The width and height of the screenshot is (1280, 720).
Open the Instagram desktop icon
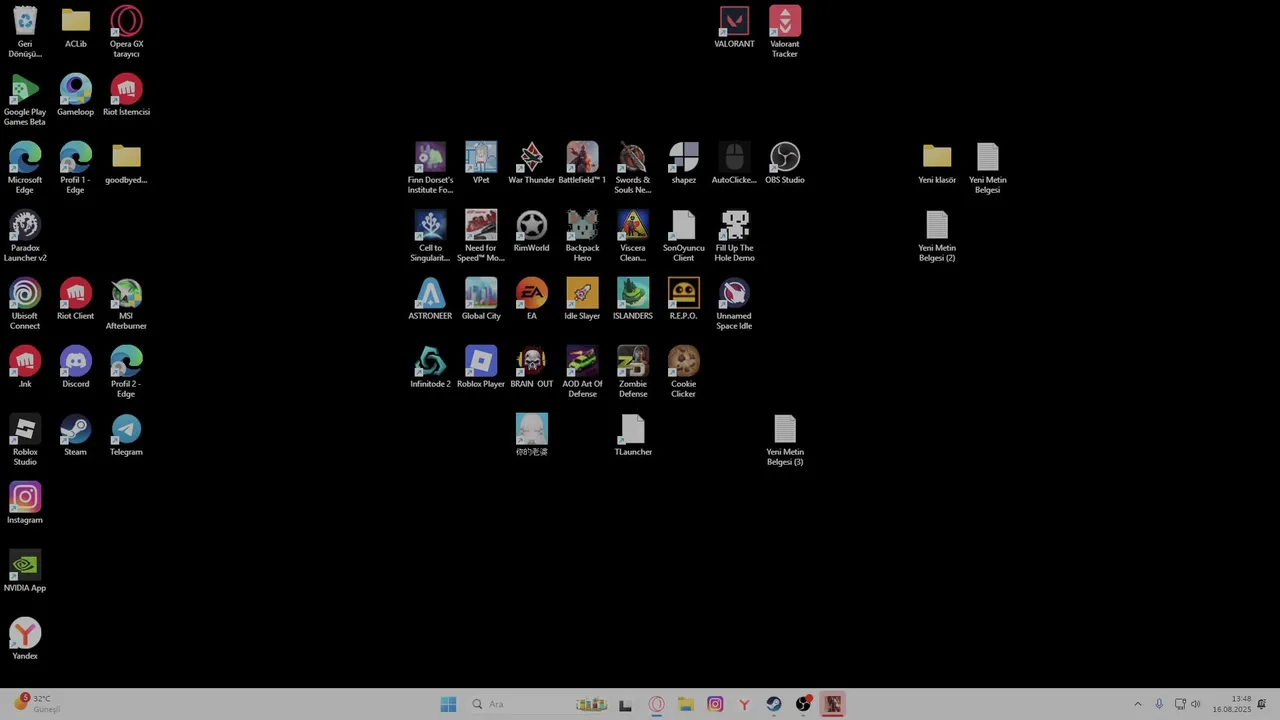pyautogui.click(x=25, y=498)
